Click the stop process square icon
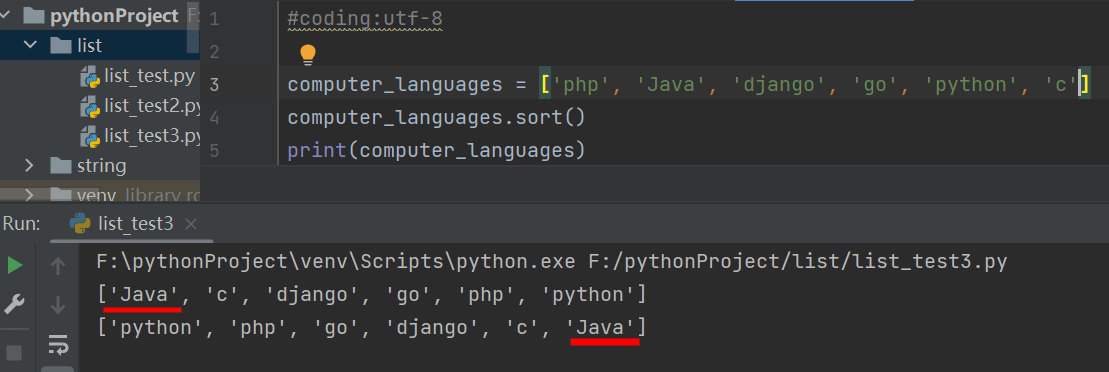The width and height of the screenshot is (1109, 372). 14,352
